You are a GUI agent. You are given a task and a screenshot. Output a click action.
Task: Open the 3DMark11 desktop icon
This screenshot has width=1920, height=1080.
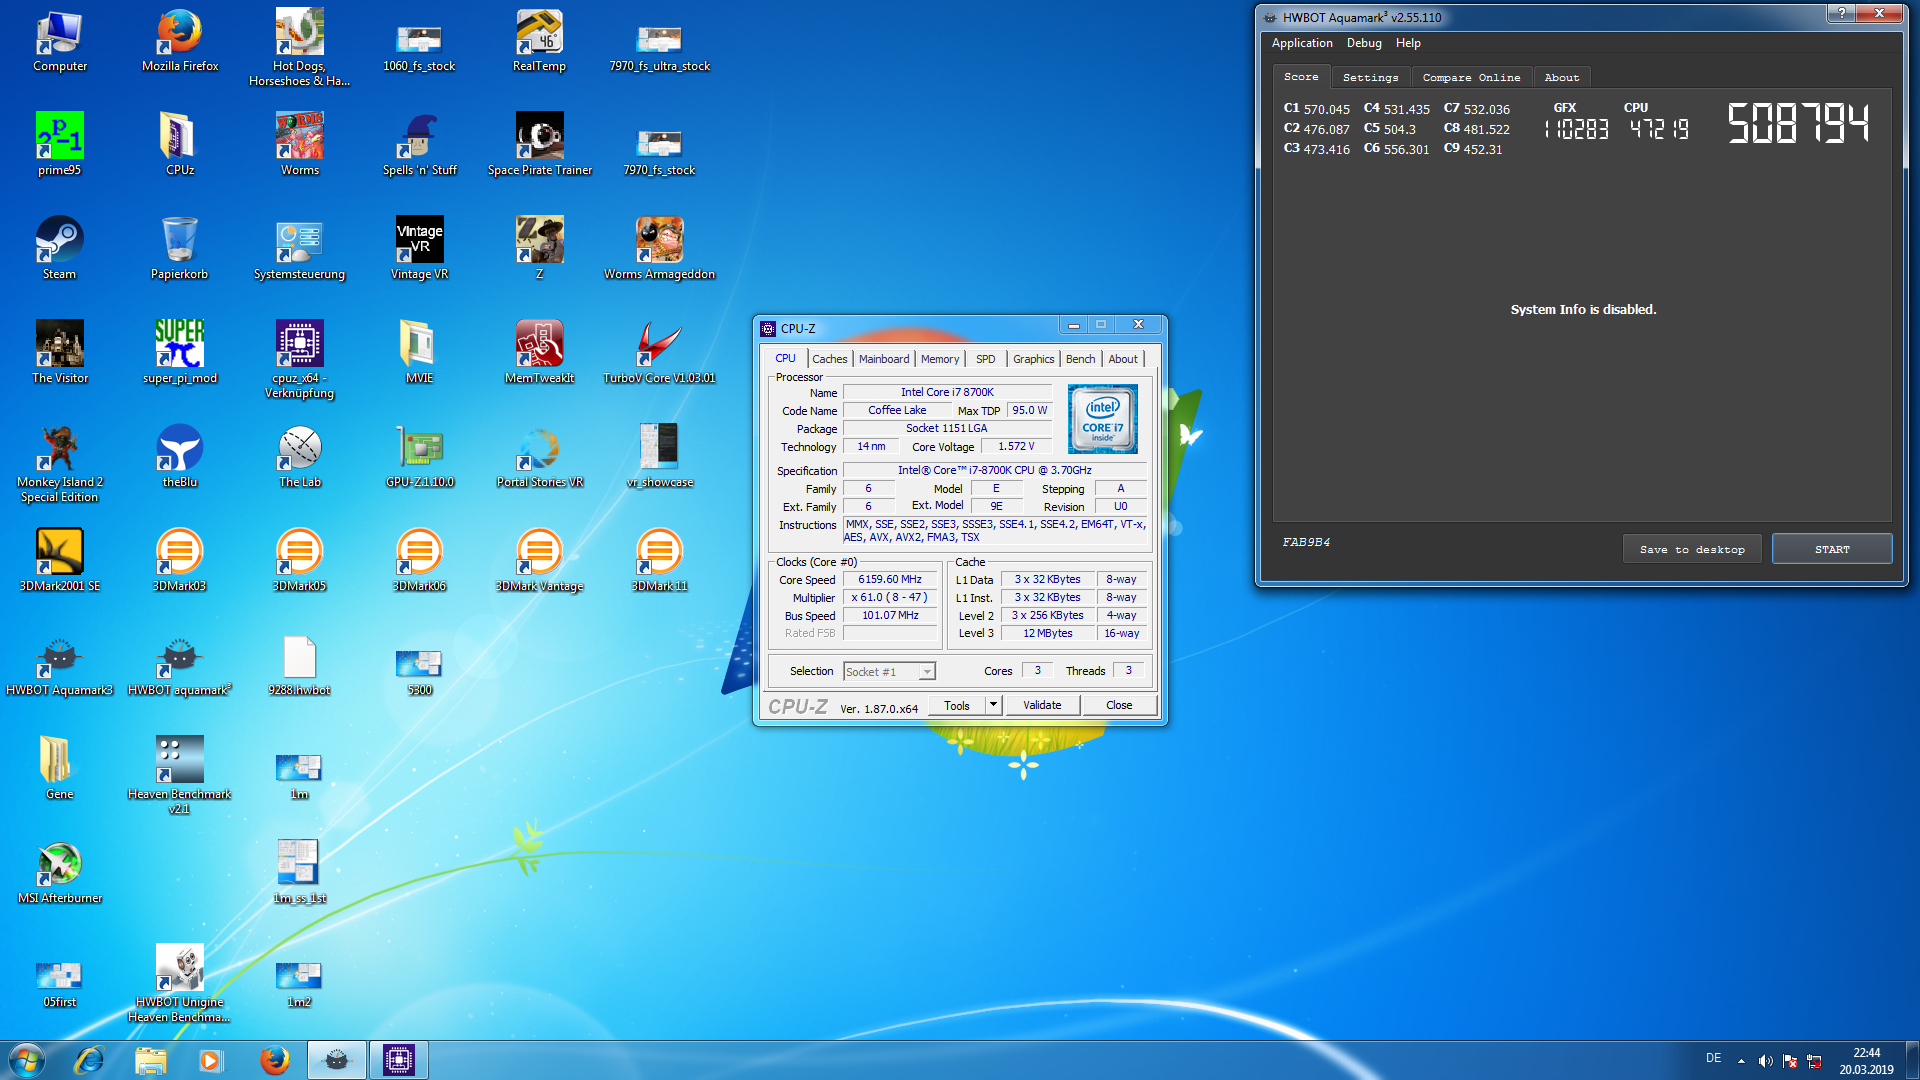(x=659, y=560)
